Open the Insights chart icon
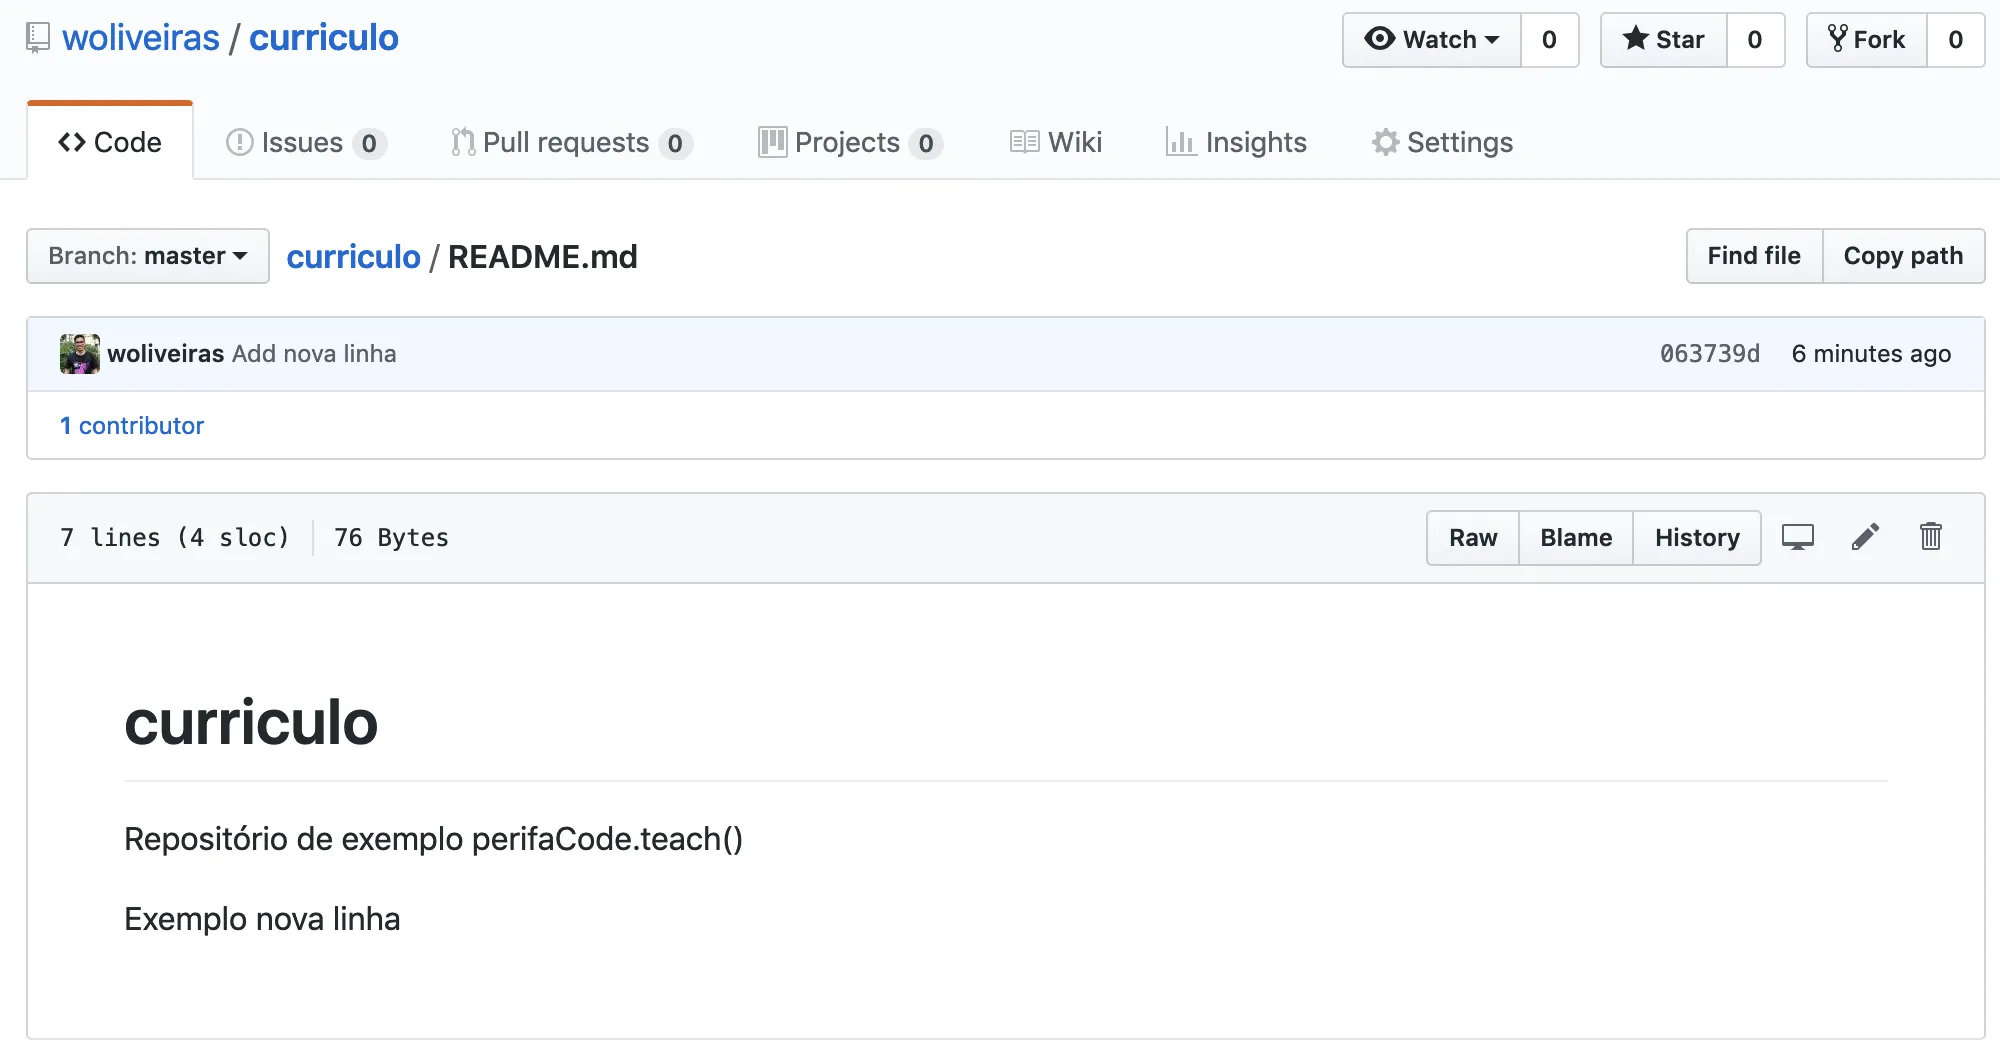This screenshot has width=2000, height=1056. pos(1181,143)
